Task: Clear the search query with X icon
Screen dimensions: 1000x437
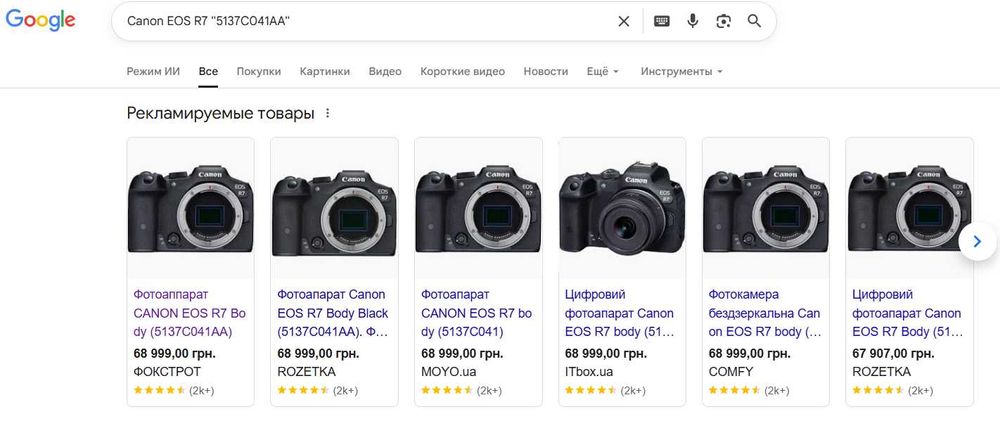Action: tap(623, 21)
